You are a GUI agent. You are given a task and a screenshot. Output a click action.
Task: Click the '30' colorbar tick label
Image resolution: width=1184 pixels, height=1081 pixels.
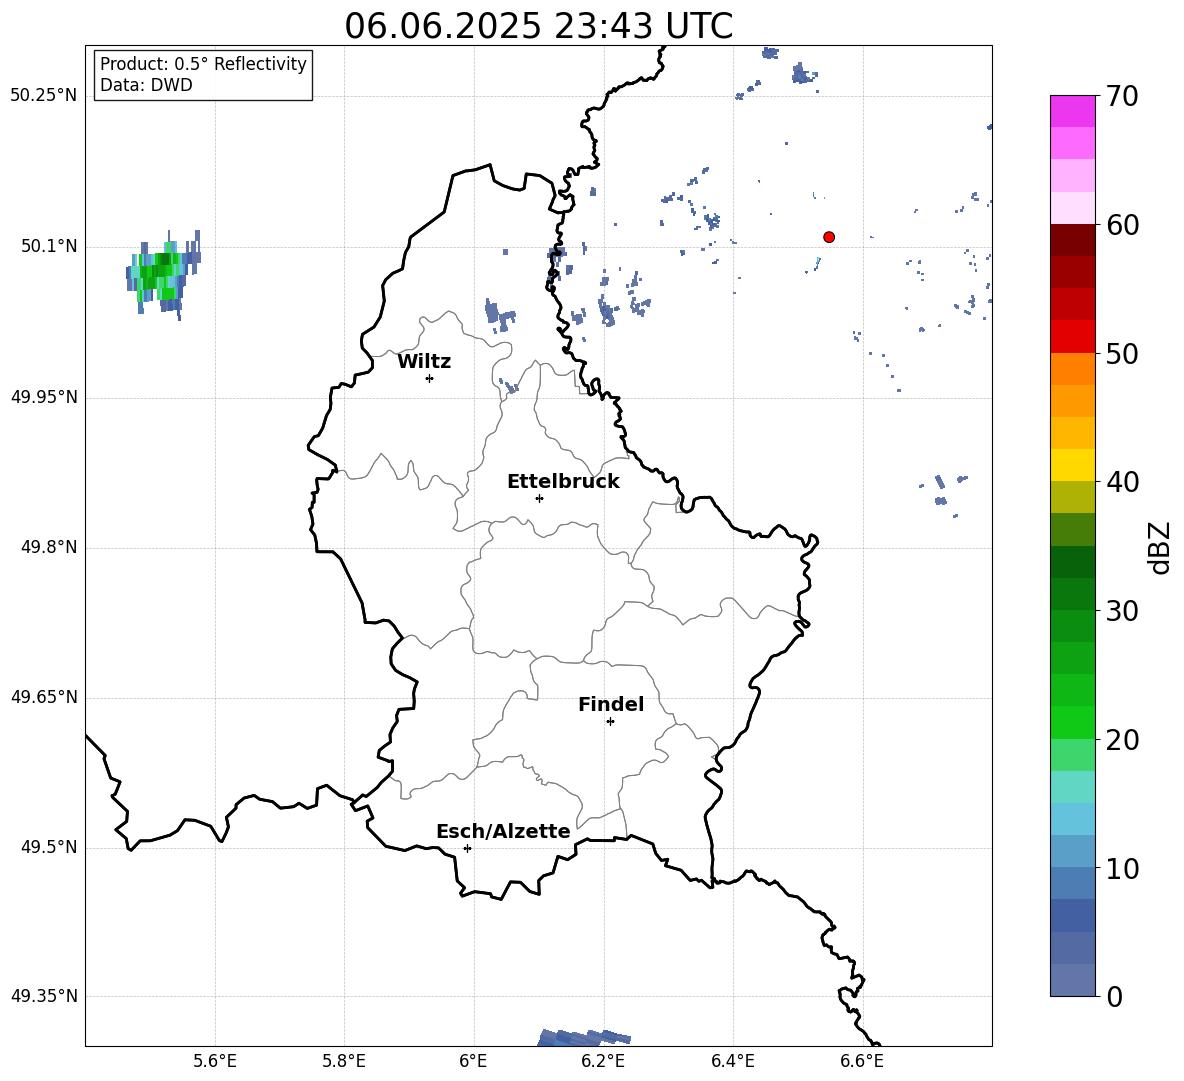click(1122, 611)
